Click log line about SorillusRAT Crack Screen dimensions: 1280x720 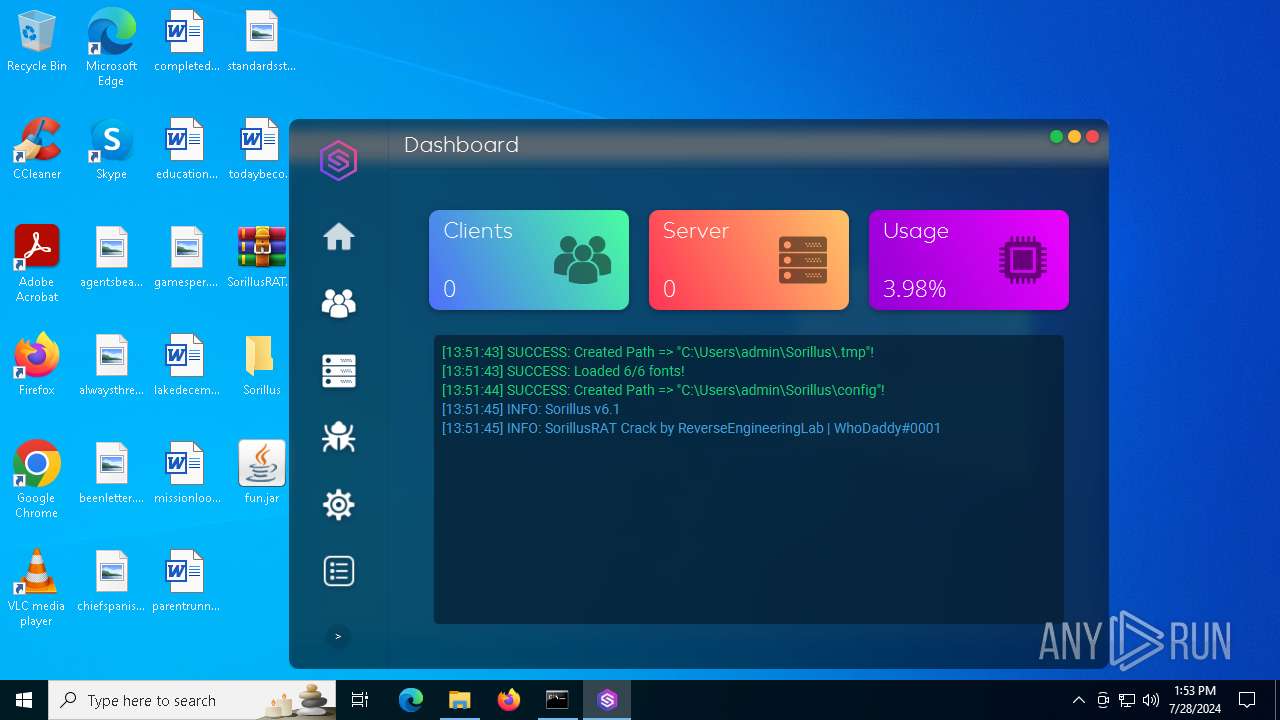pyautogui.click(x=691, y=428)
